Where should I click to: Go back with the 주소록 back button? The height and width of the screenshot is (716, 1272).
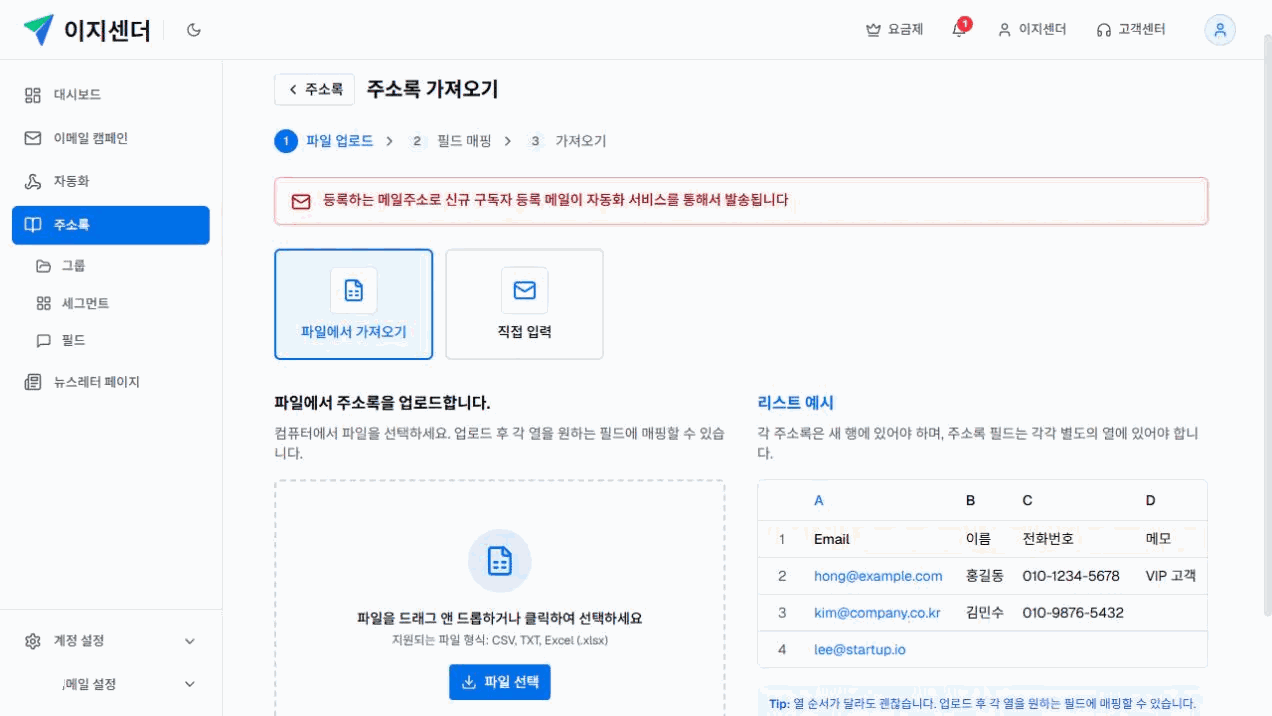pyautogui.click(x=314, y=89)
